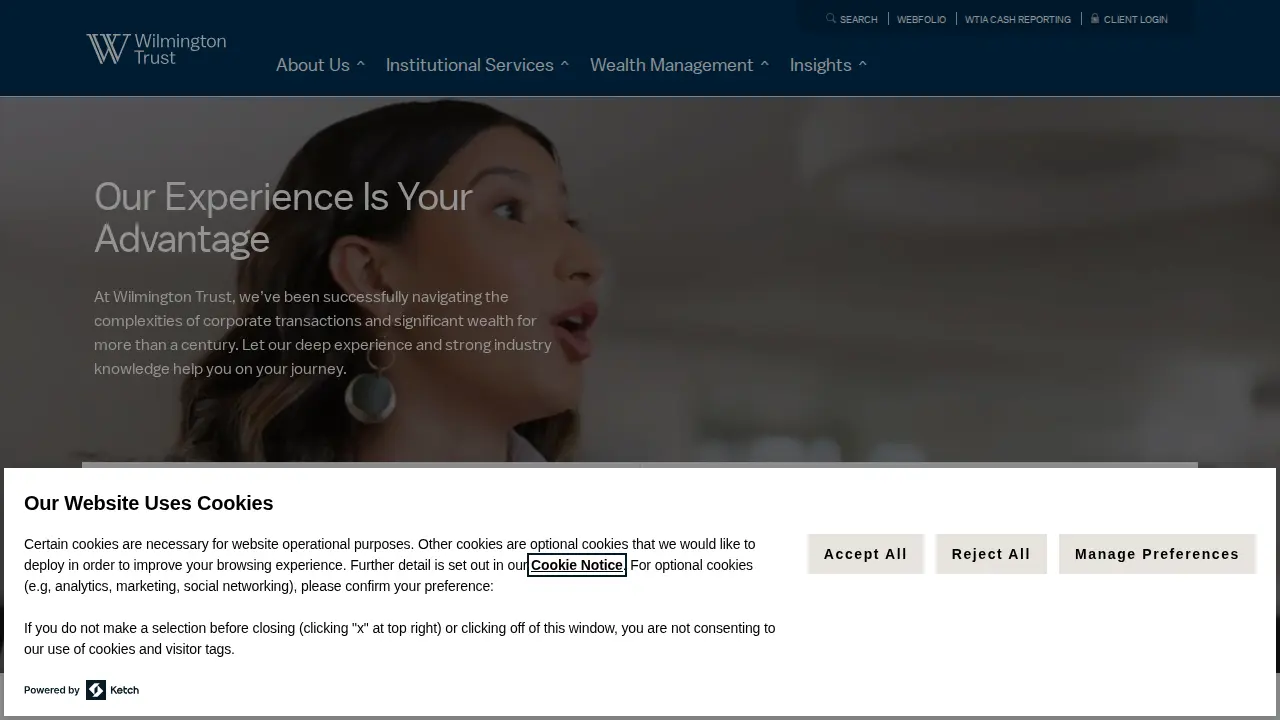Open the Insights menu
This screenshot has width=1280, height=720.
821,65
